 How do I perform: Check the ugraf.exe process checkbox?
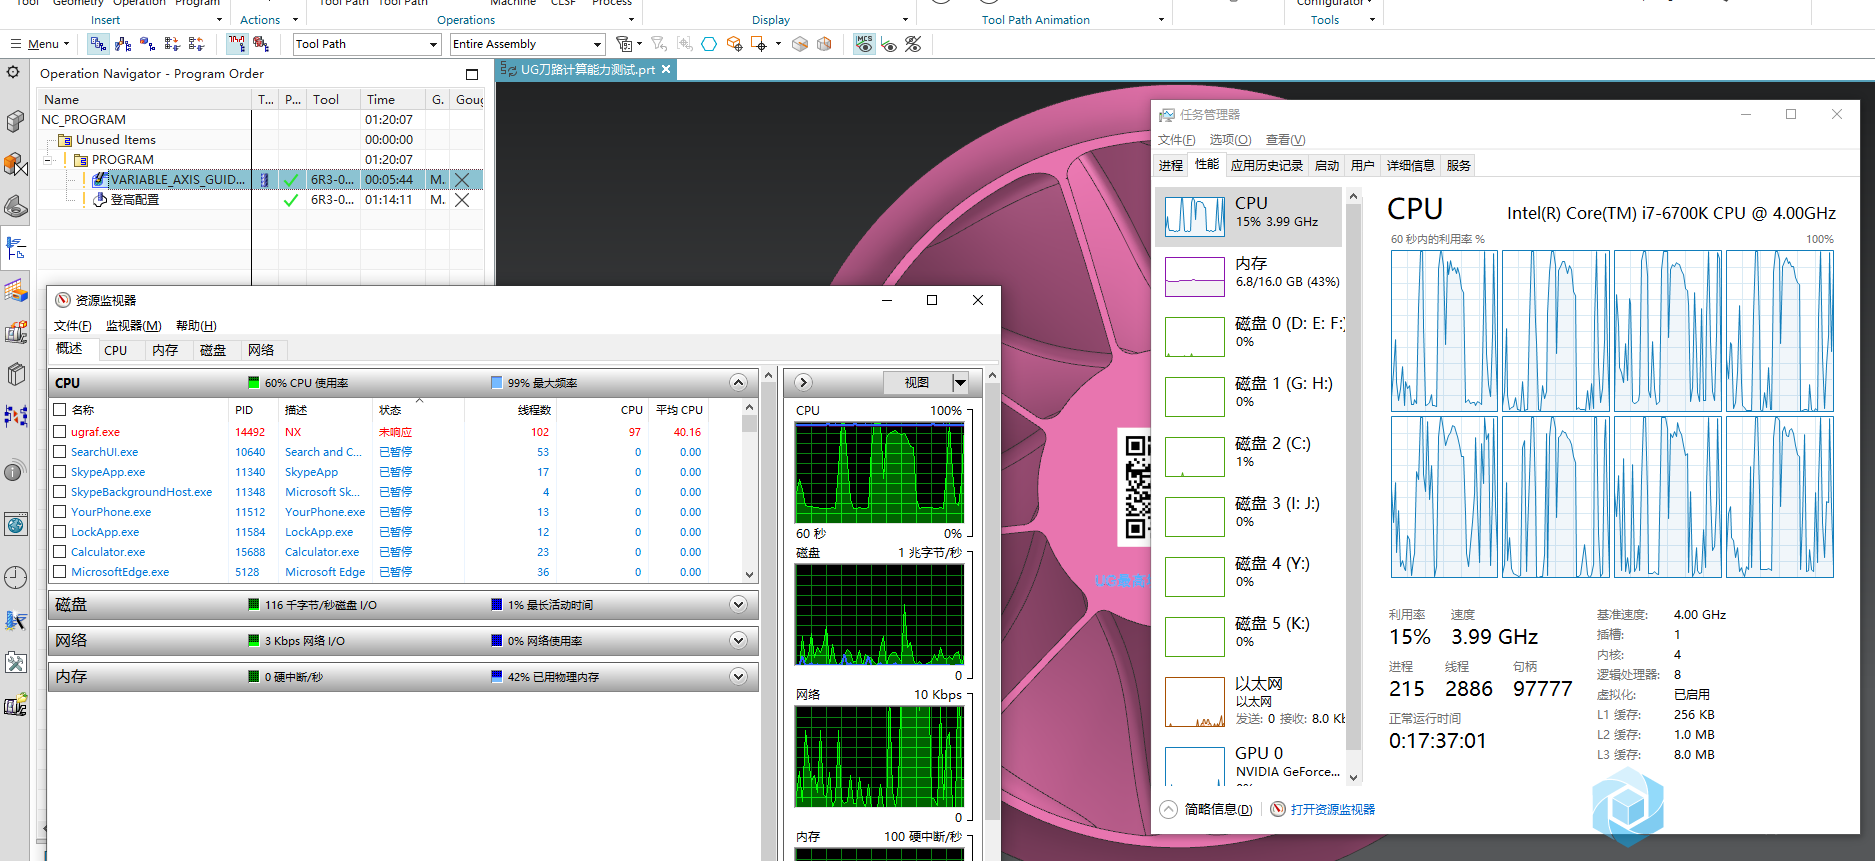pos(60,432)
